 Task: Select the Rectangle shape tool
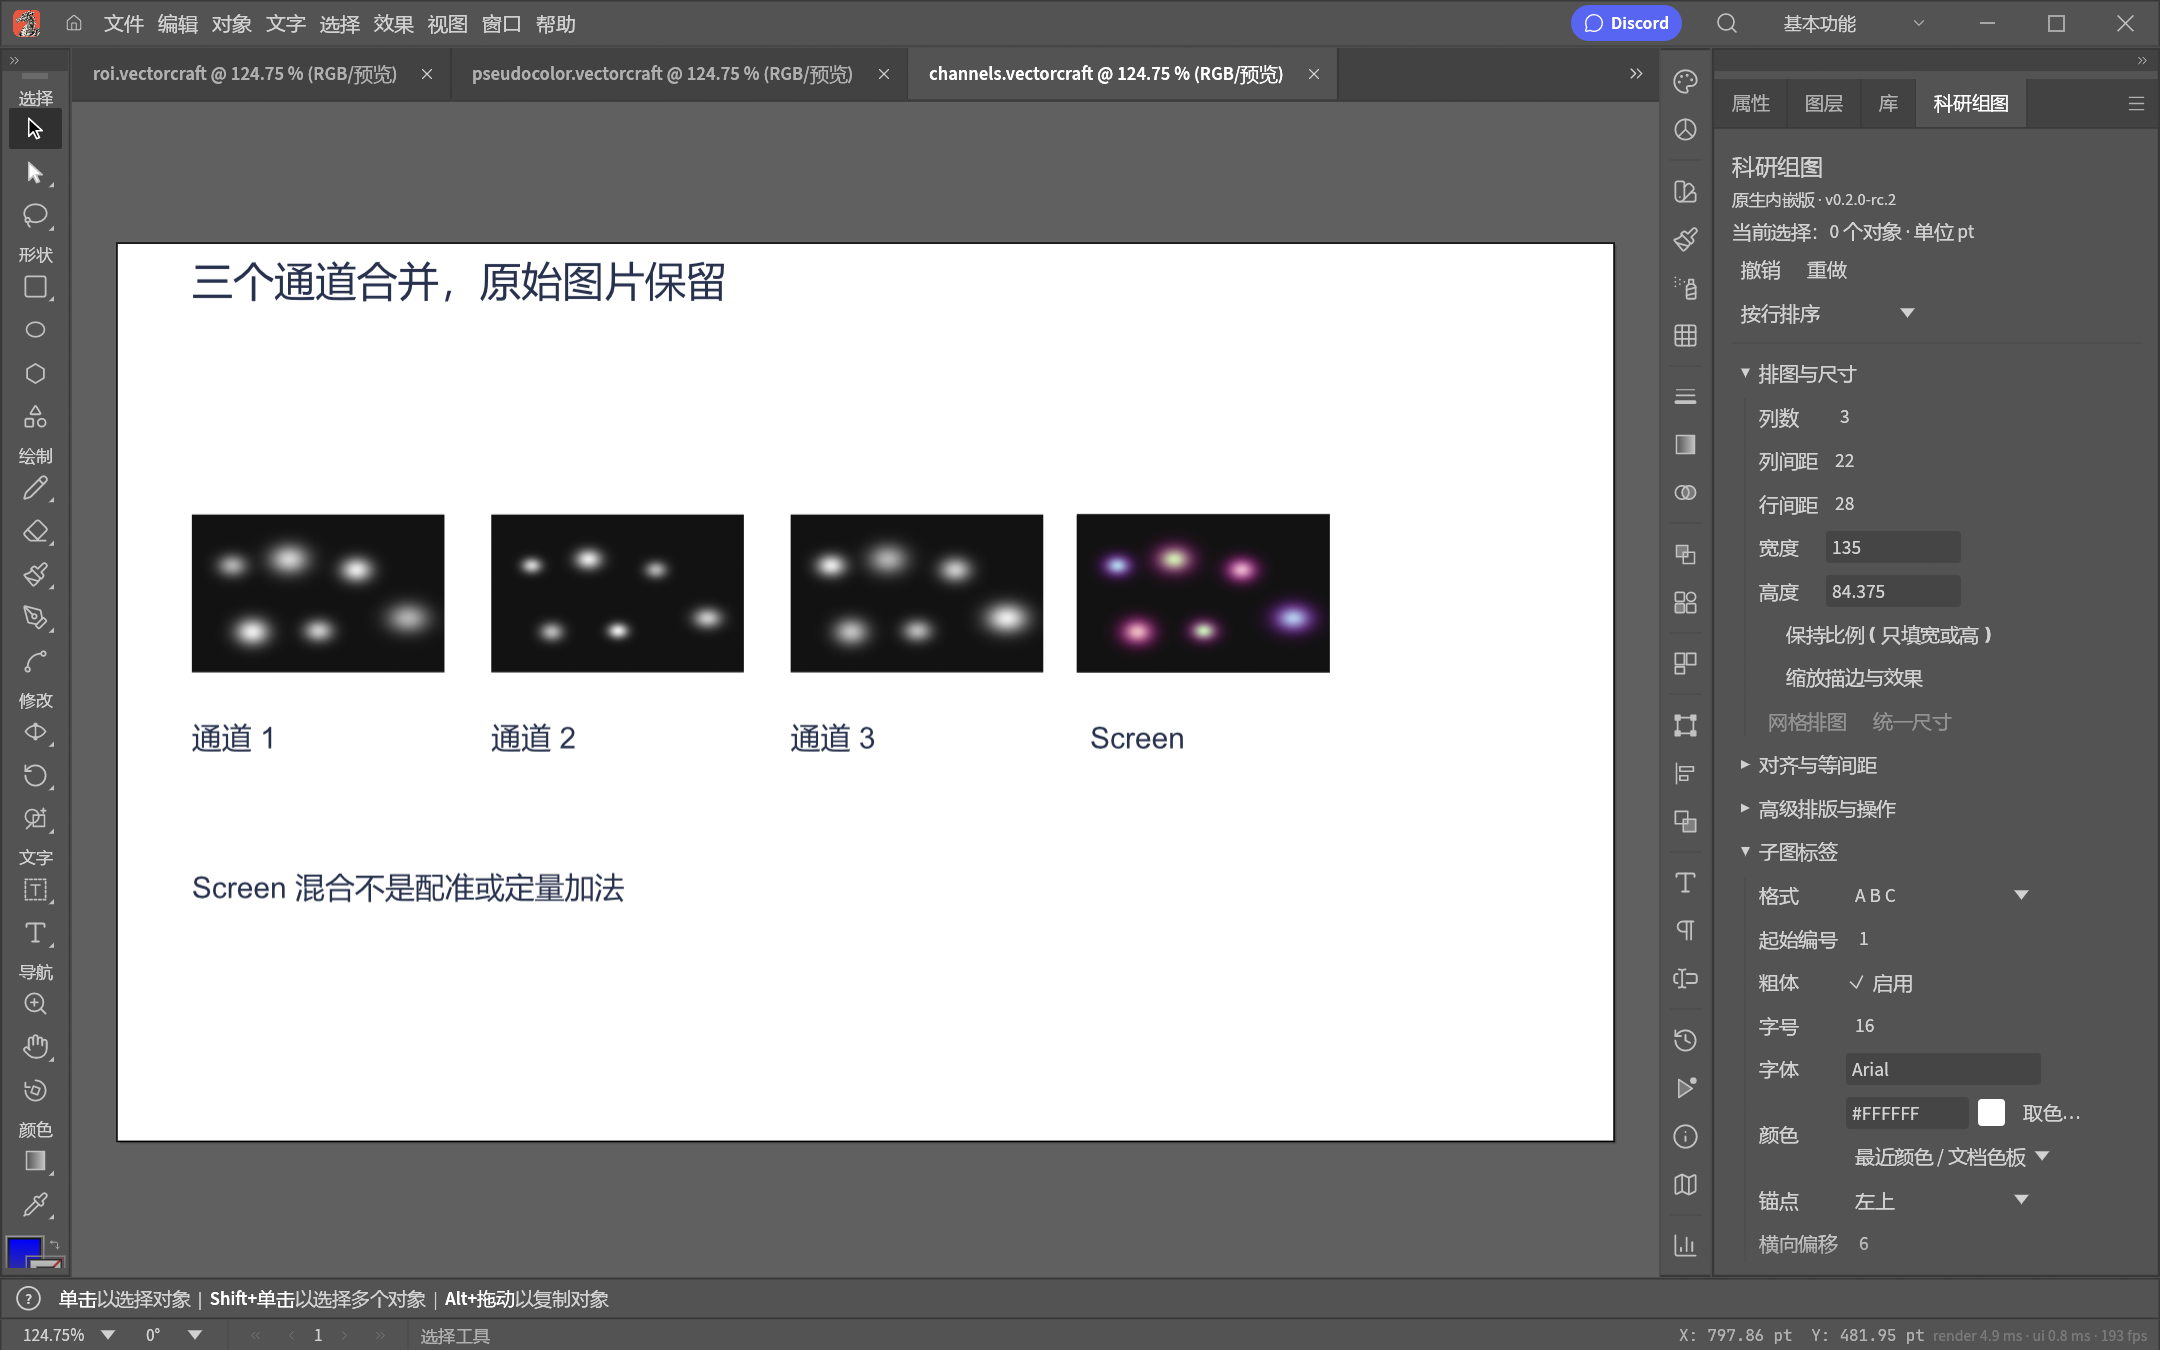(x=35, y=288)
